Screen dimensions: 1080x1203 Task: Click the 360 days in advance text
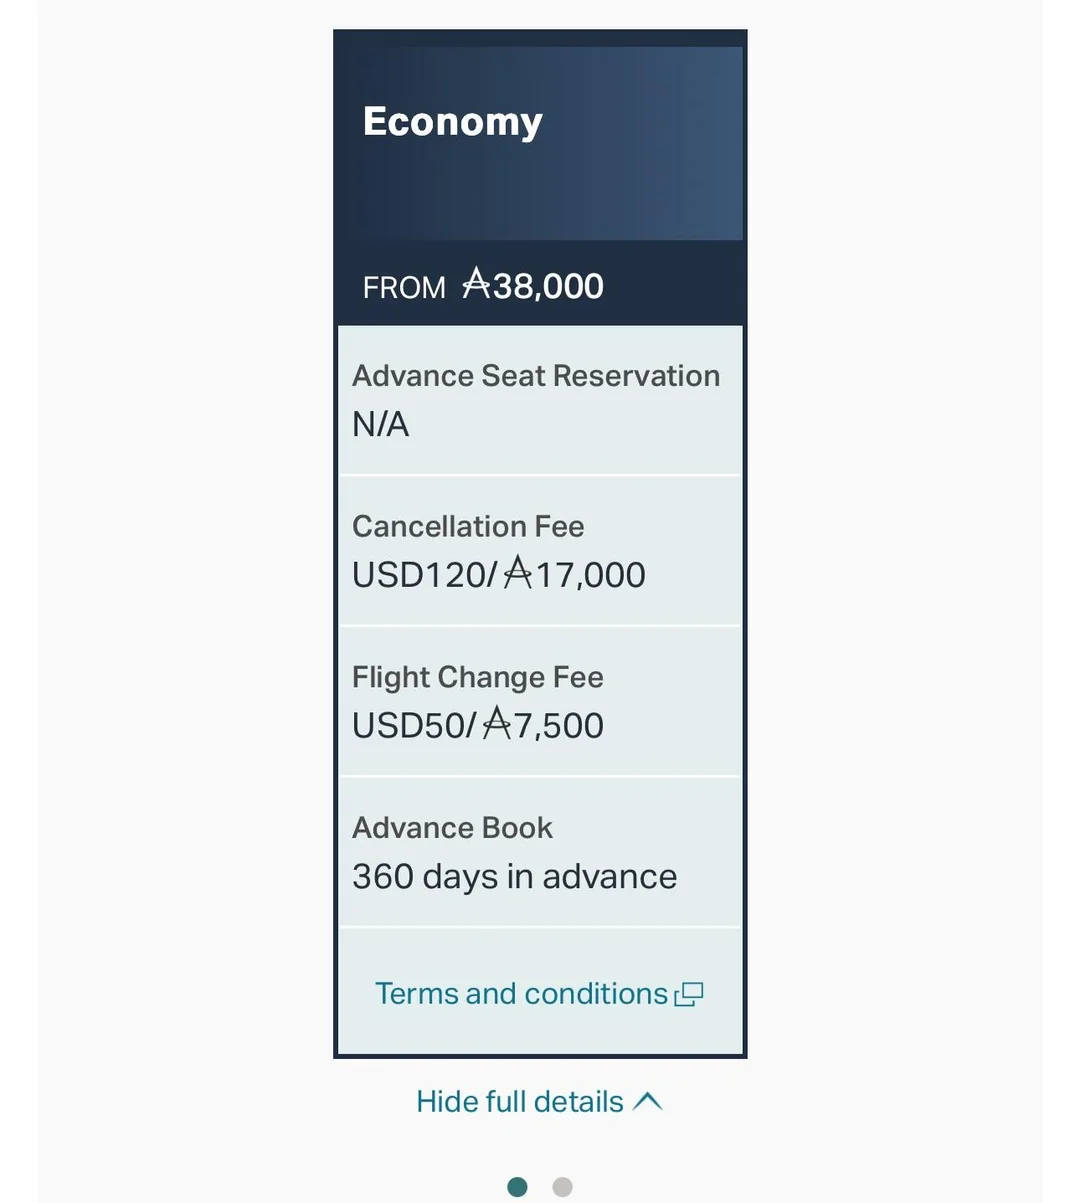pos(514,877)
